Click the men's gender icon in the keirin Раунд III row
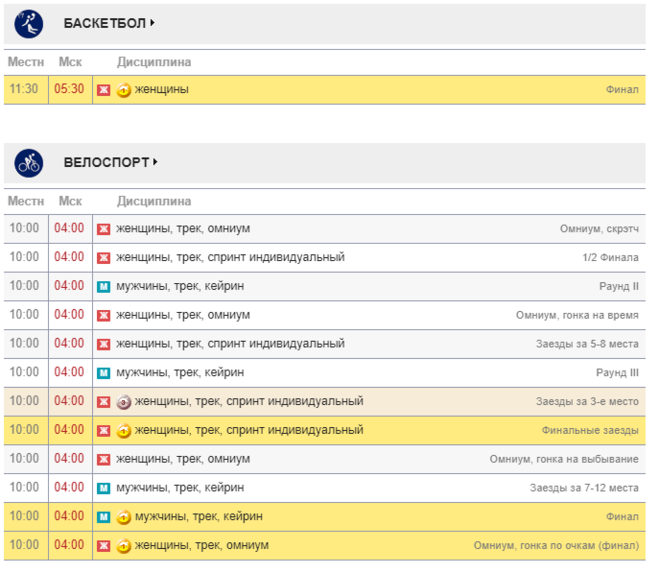This screenshot has height=573, width=659. click(103, 373)
